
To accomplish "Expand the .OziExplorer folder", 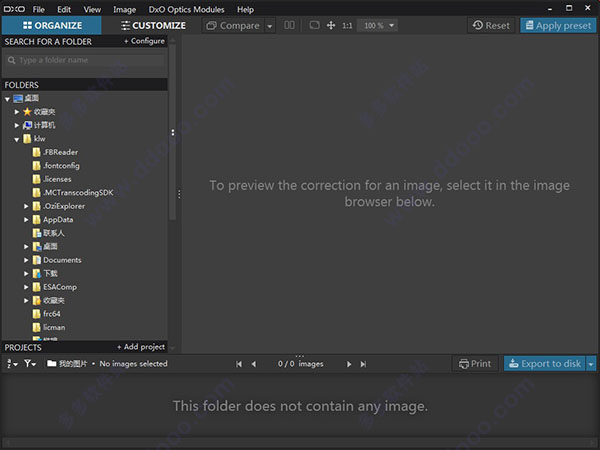I will pyautogui.click(x=26, y=206).
